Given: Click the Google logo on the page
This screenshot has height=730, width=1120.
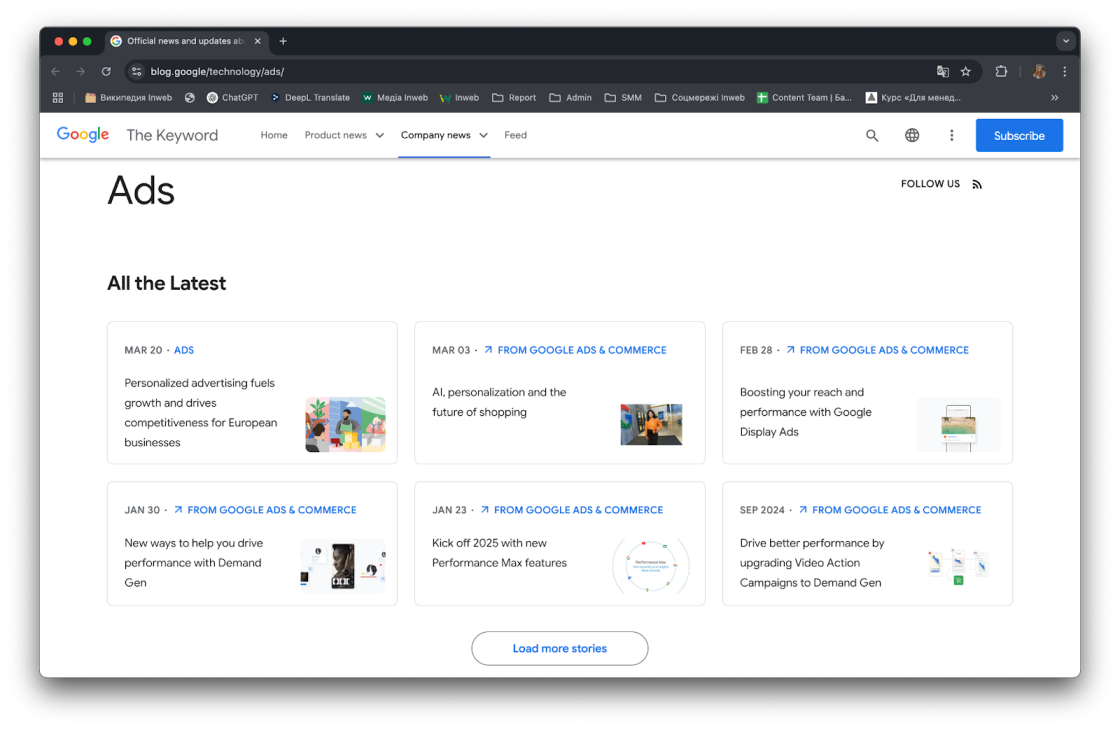Looking at the screenshot, I should click(83, 134).
